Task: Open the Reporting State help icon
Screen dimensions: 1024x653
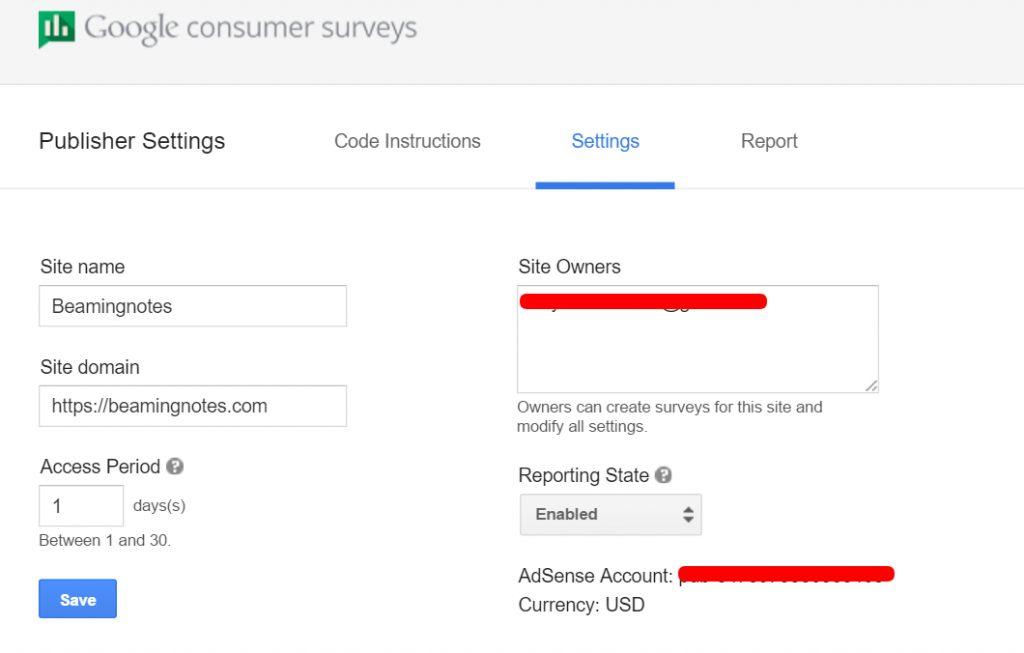Action: (x=664, y=475)
